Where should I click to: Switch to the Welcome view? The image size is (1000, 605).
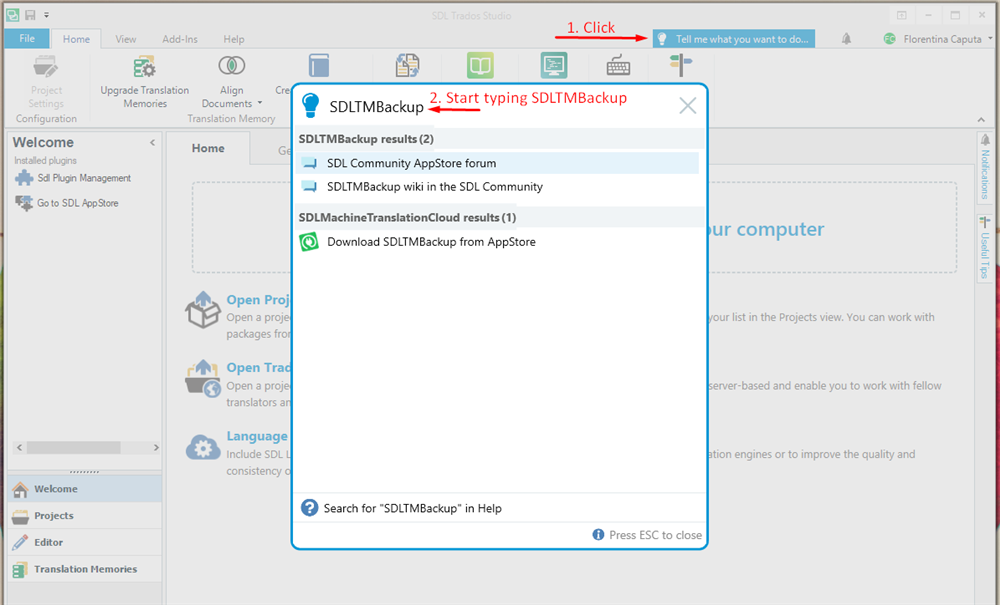[x=84, y=489]
